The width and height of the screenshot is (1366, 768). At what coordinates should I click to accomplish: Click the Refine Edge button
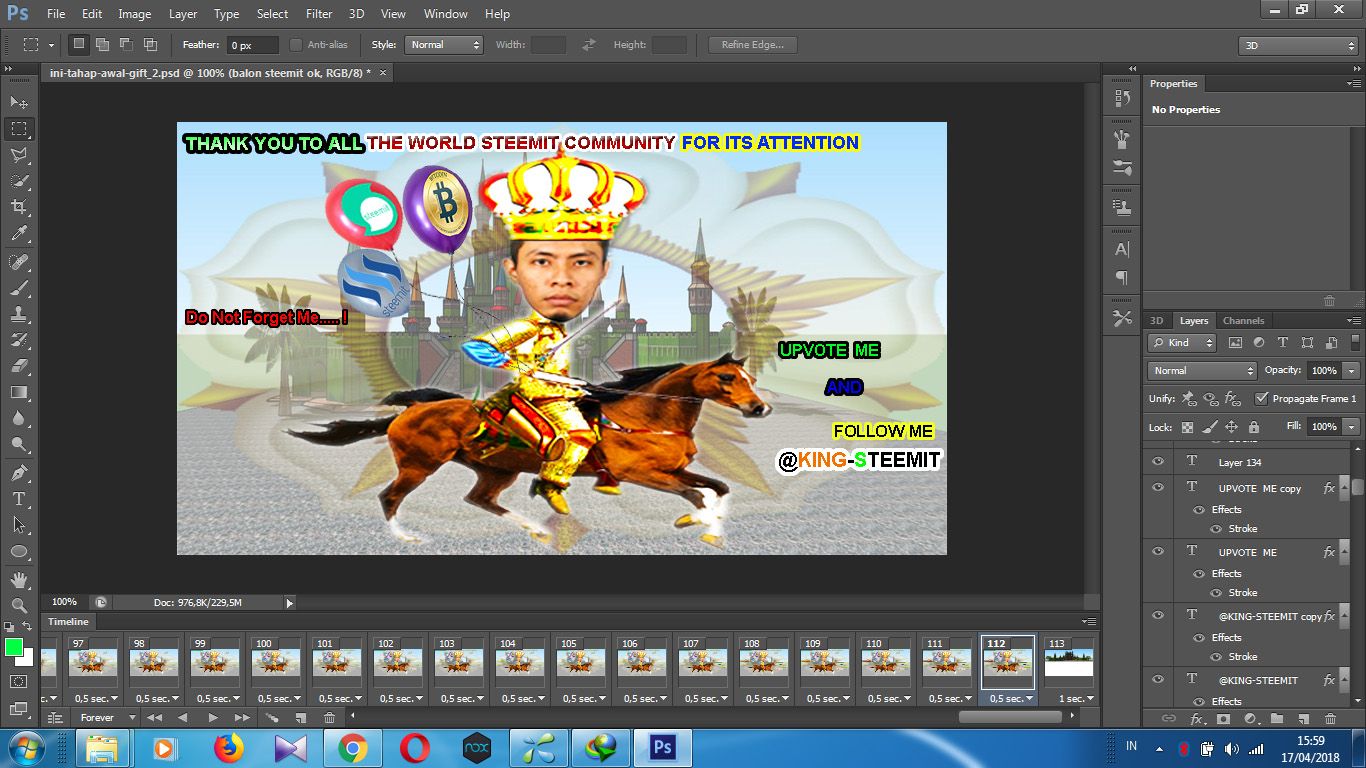[x=752, y=45]
